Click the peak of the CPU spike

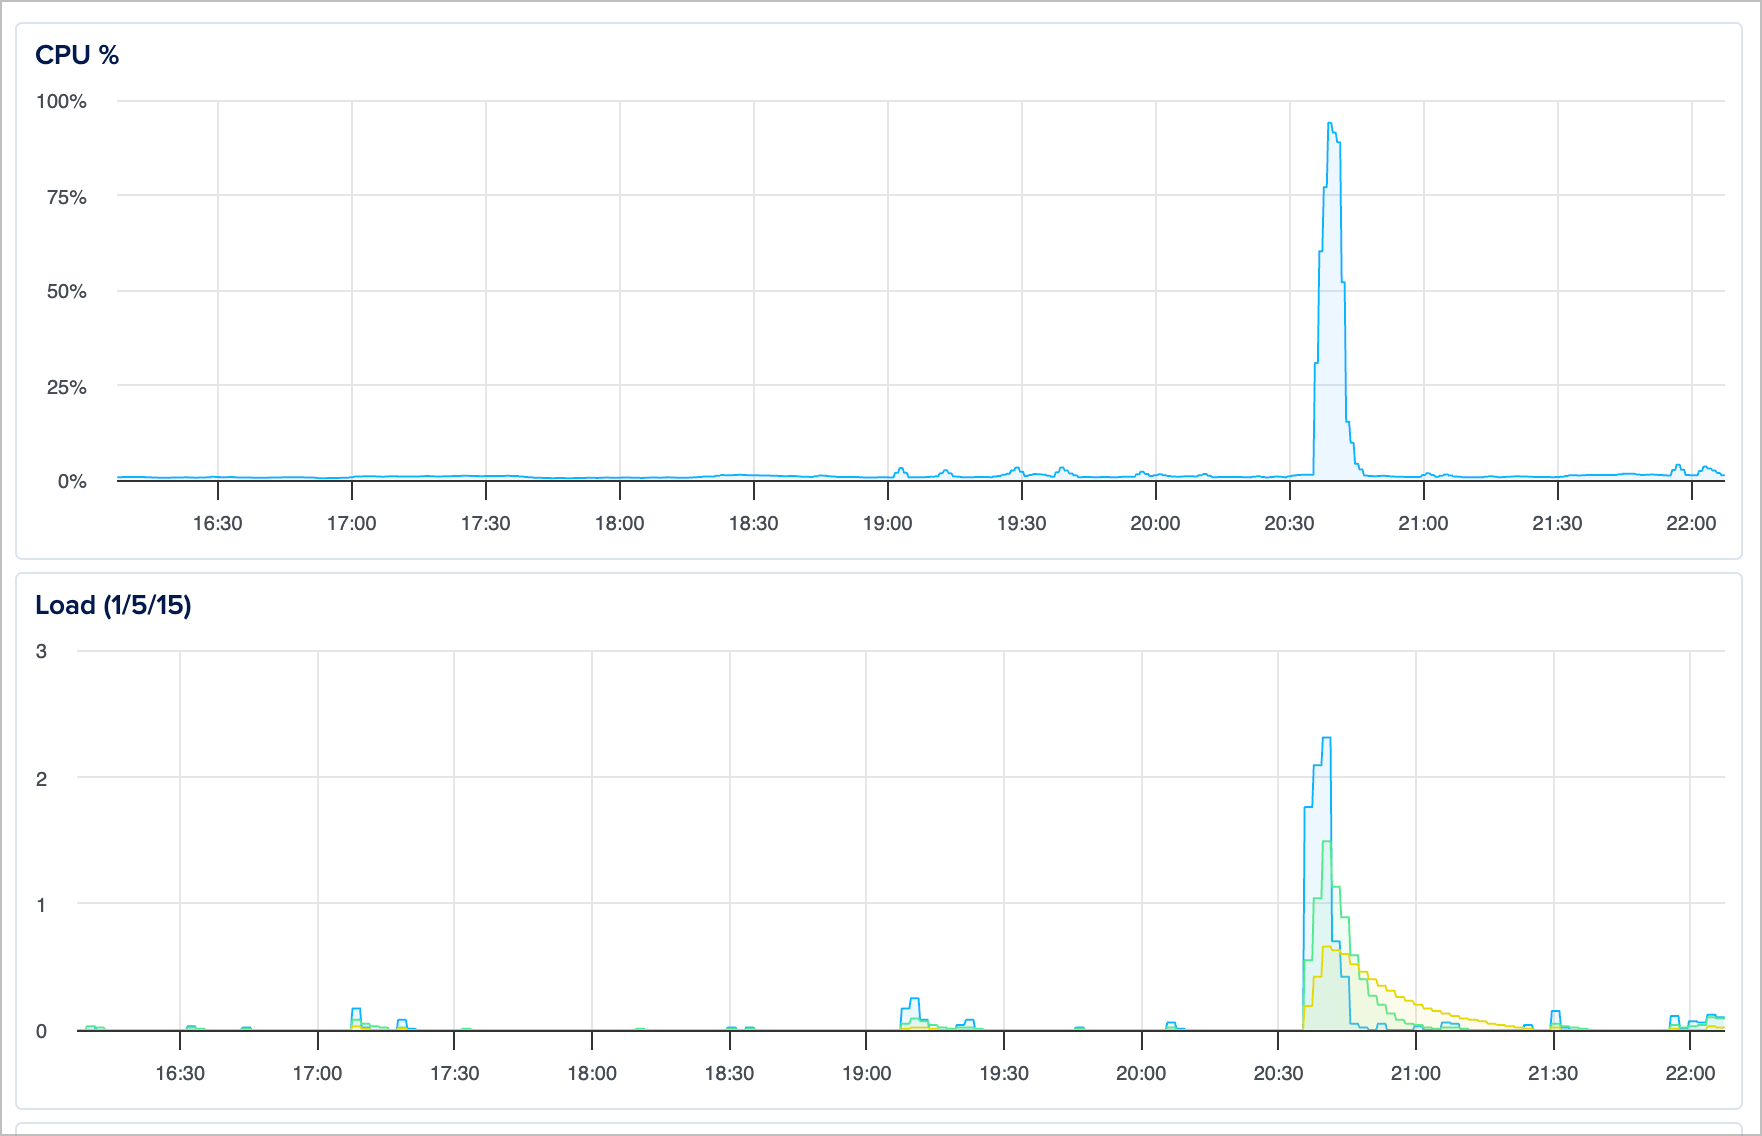pos(1329,124)
